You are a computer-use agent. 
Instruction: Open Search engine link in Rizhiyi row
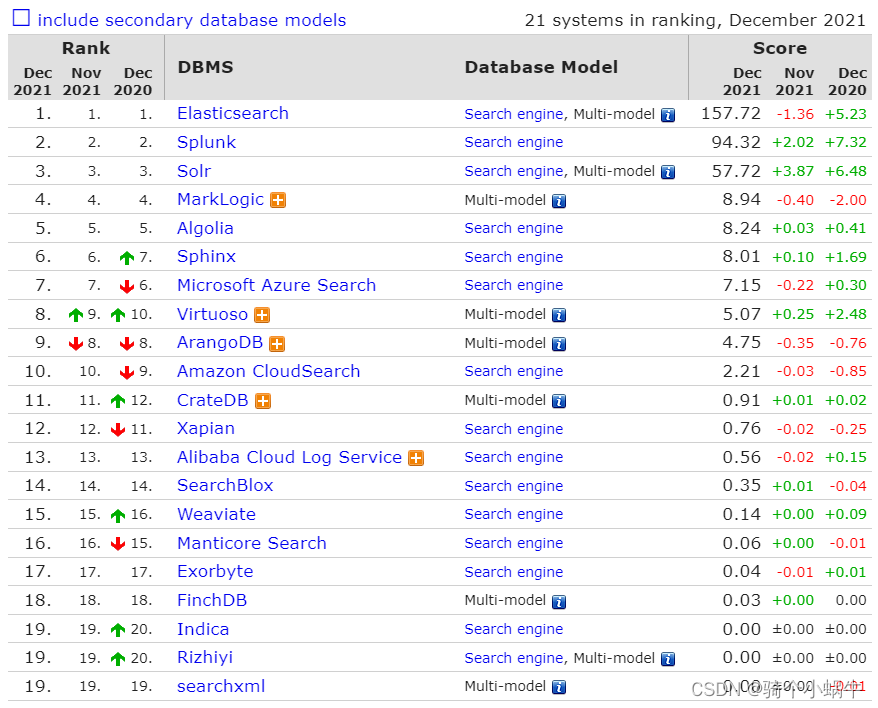click(x=513, y=658)
